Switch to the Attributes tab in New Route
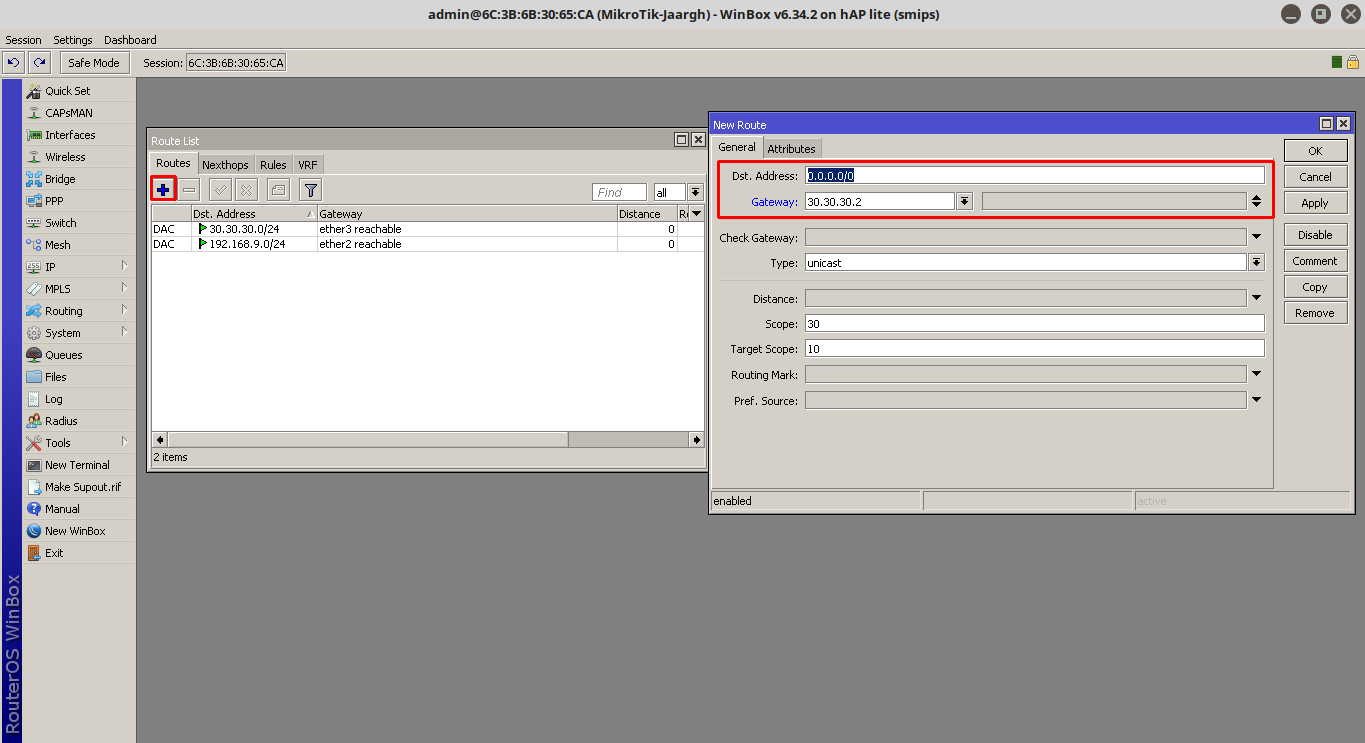This screenshot has width=1365, height=743. click(x=792, y=147)
